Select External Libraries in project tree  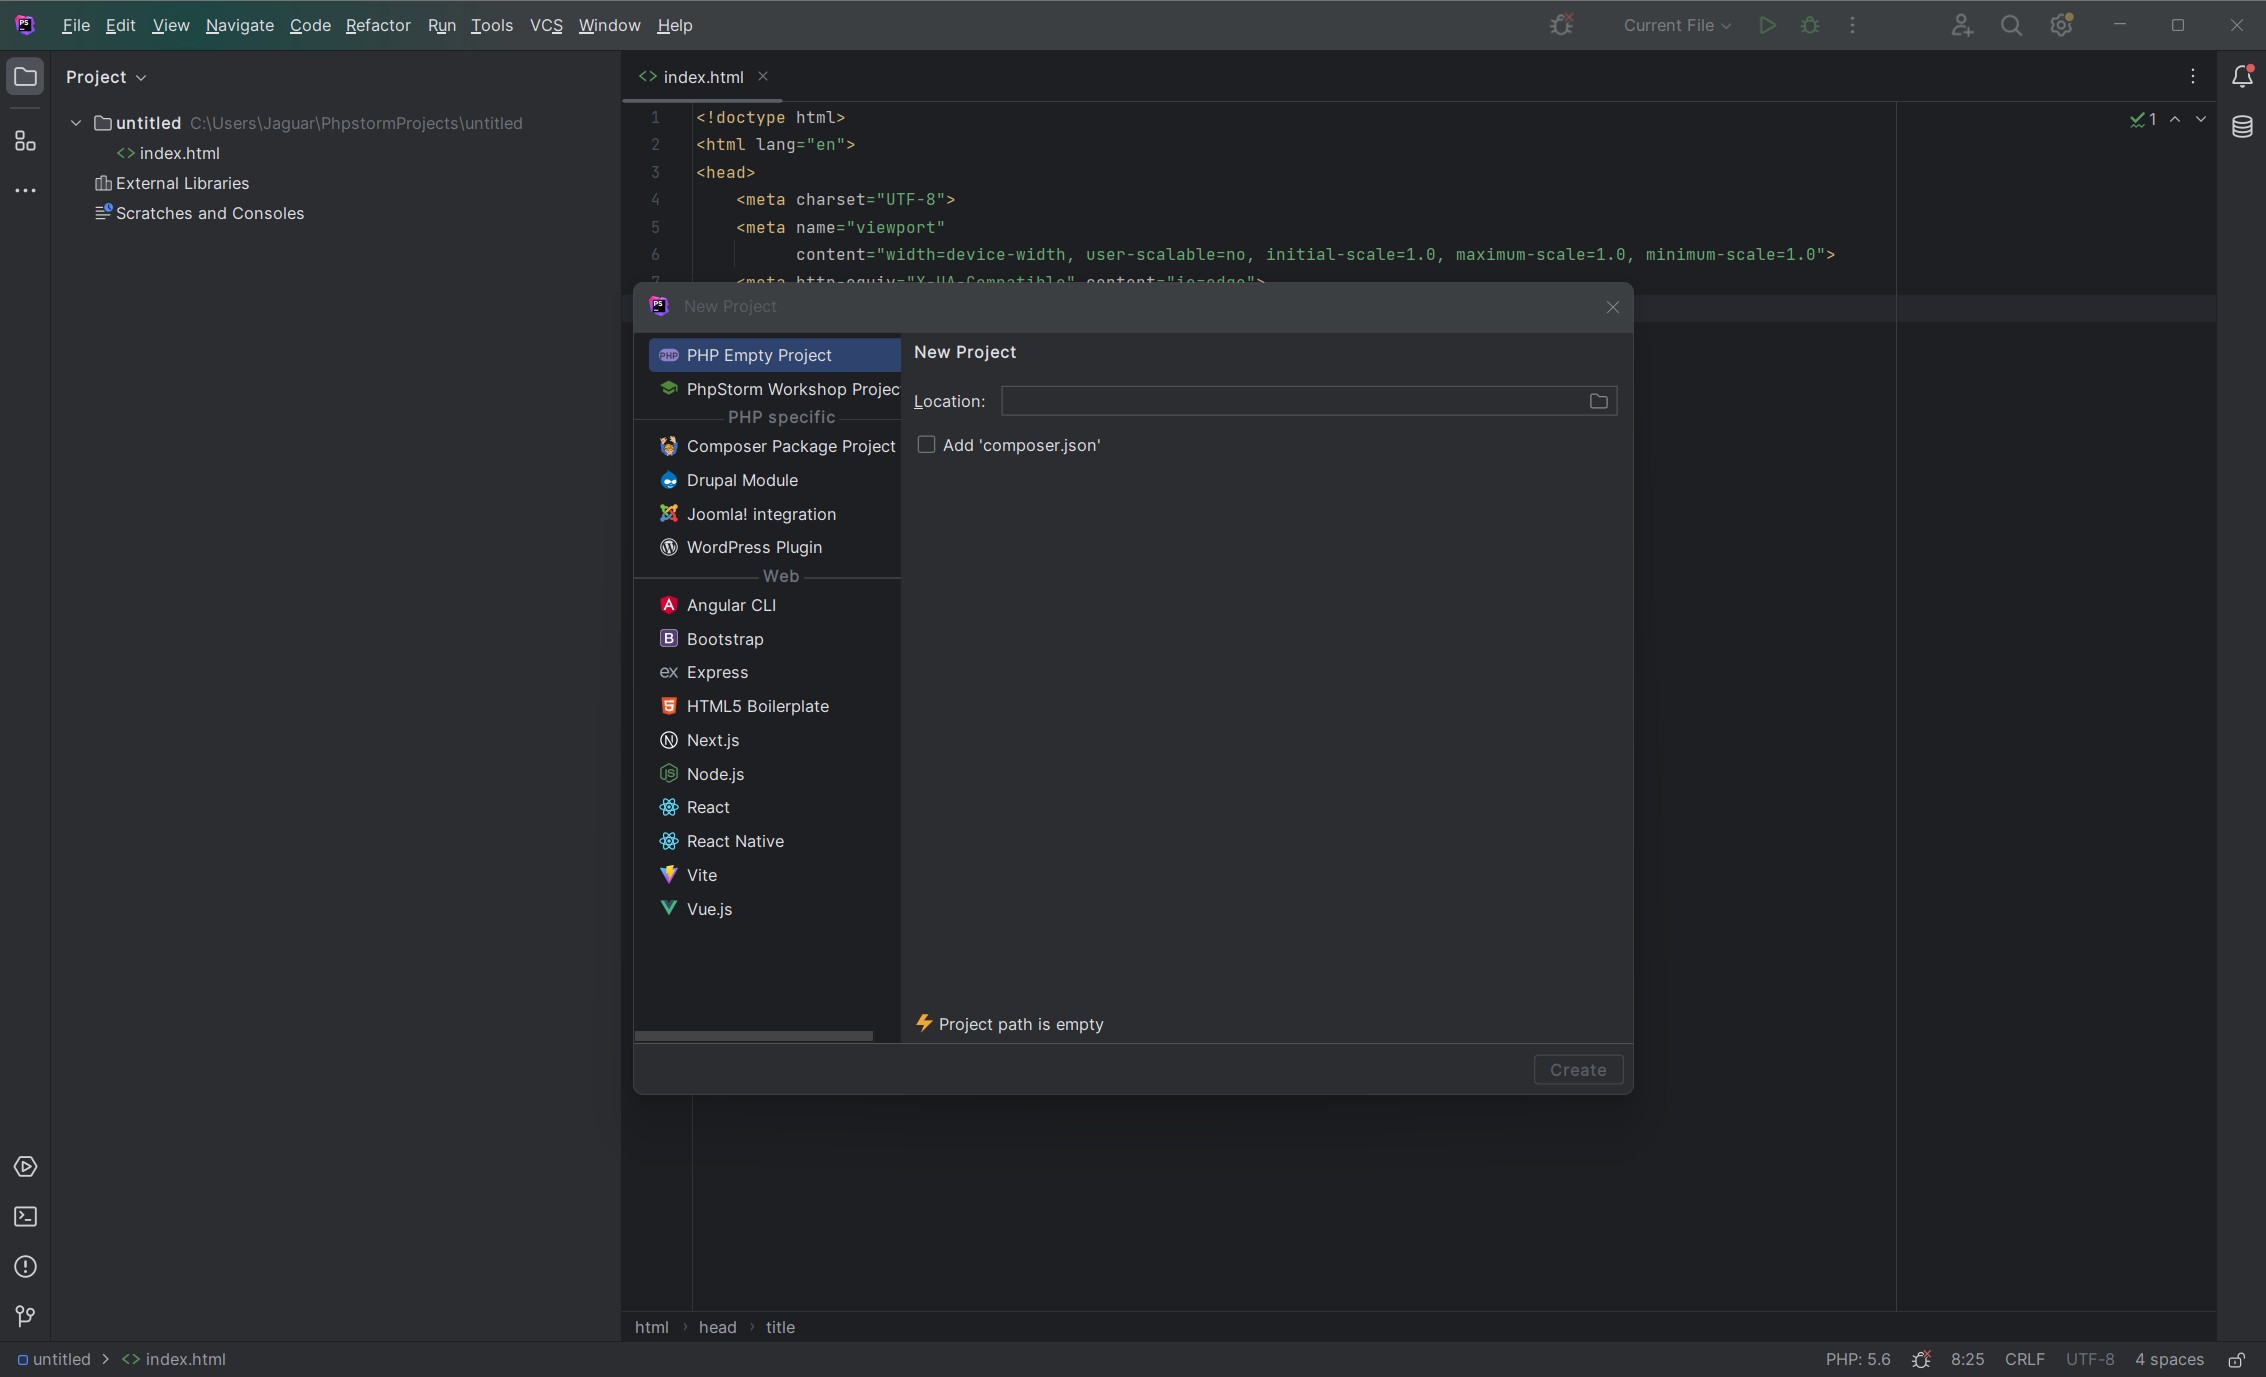pos(171,183)
